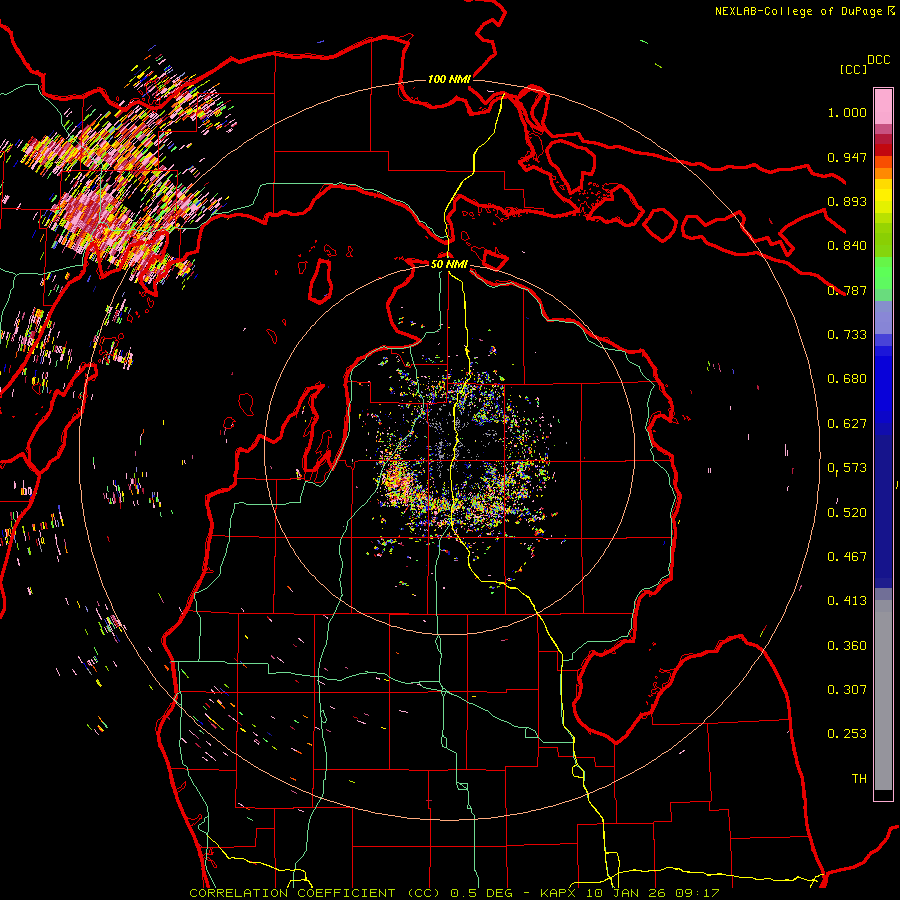The width and height of the screenshot is (900, 900).
Task: Click the 0.840 color scale value
Action: 847,246
